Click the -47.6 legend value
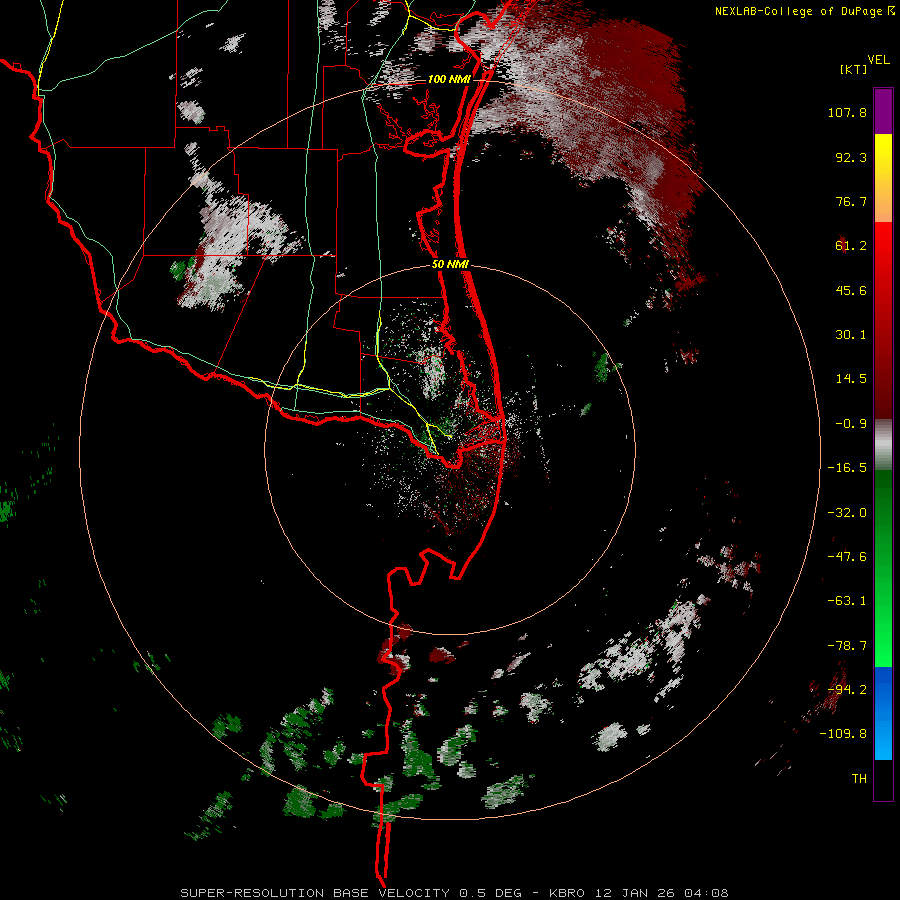The height and width of the screenshot is (900, 900). coord(847,557)
